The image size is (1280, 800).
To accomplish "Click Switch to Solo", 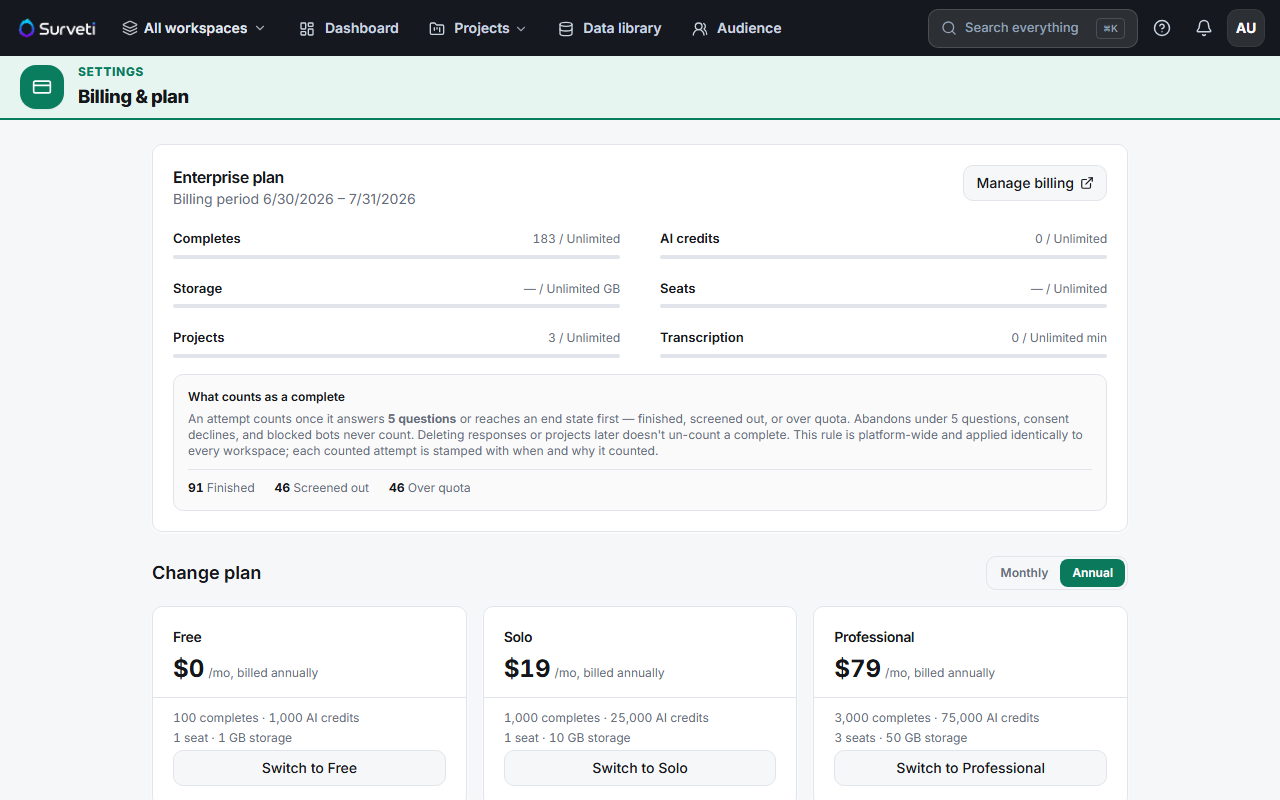I will [640, 768].
